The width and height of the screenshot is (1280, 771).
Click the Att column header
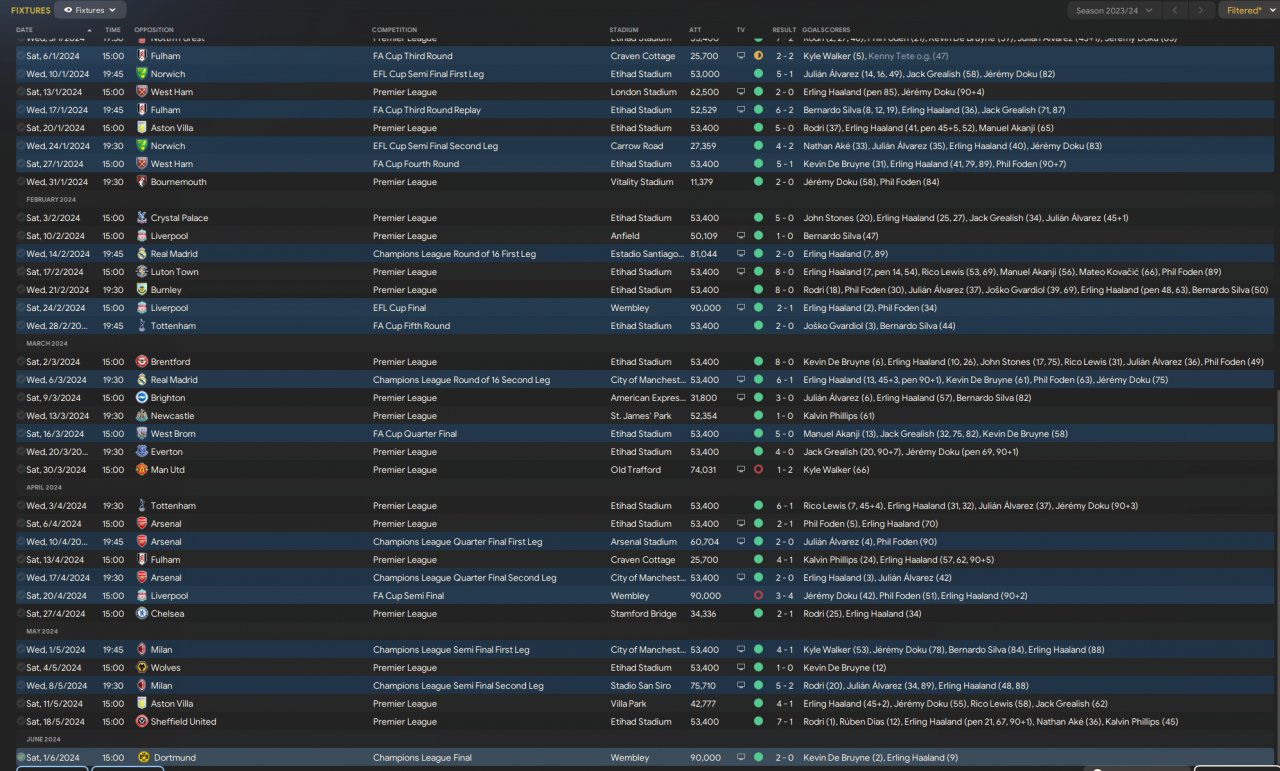click(695, 30)
